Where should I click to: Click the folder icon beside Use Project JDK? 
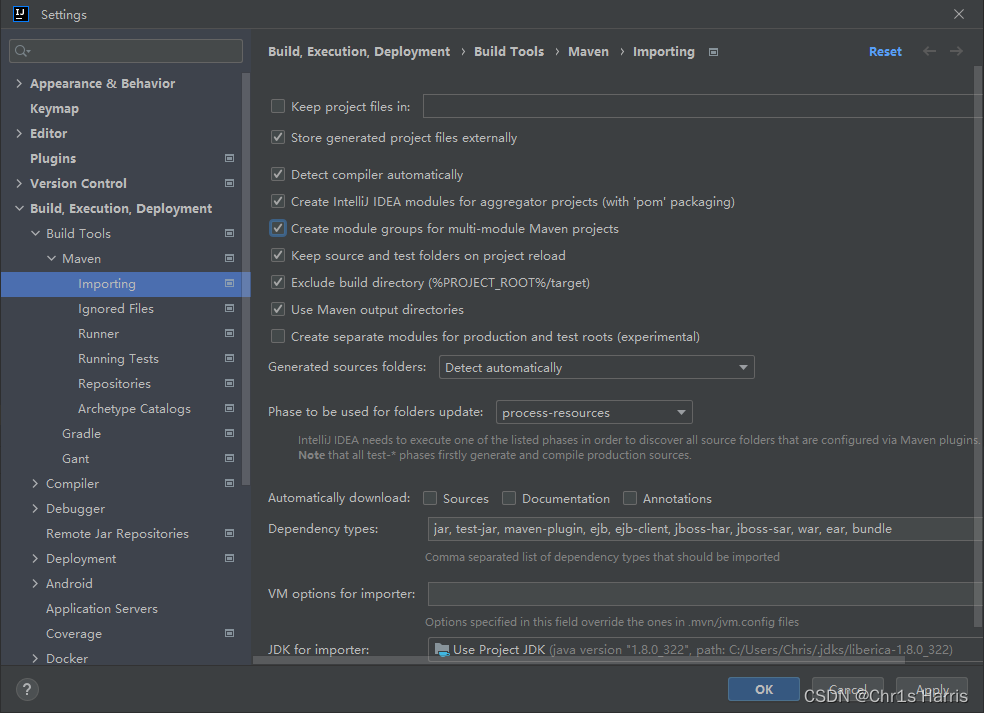point(442,649)
